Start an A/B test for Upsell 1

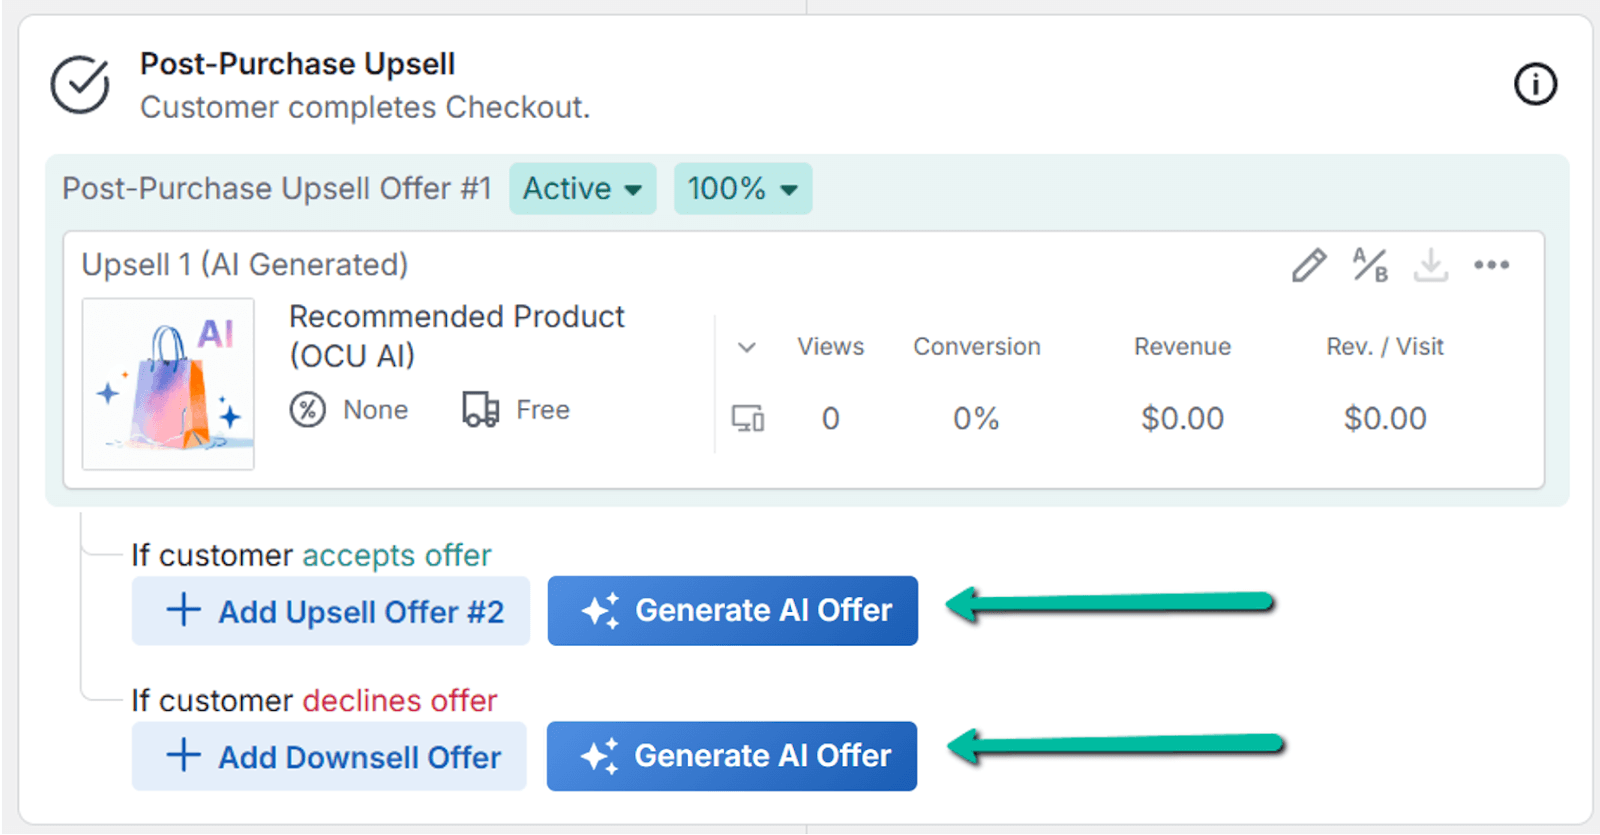(1370, 265)
